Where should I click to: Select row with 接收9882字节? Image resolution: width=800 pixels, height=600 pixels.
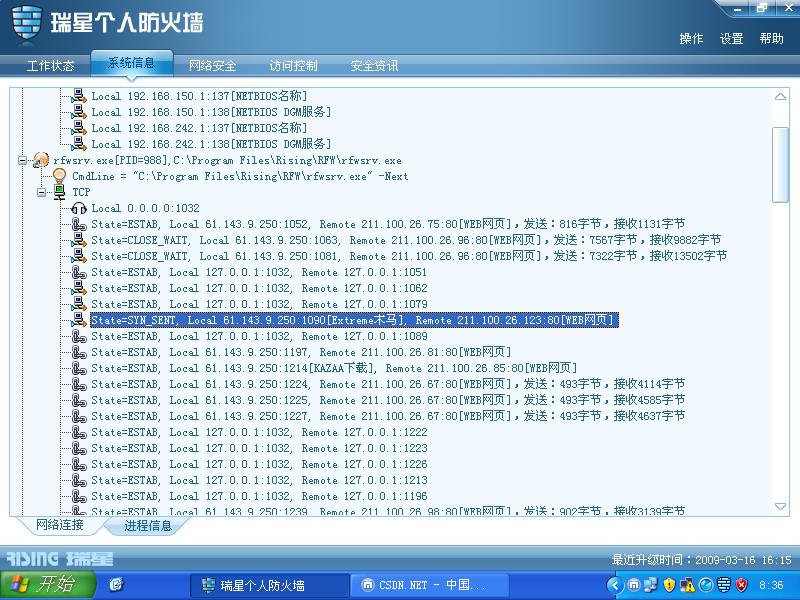click(406, 240)
